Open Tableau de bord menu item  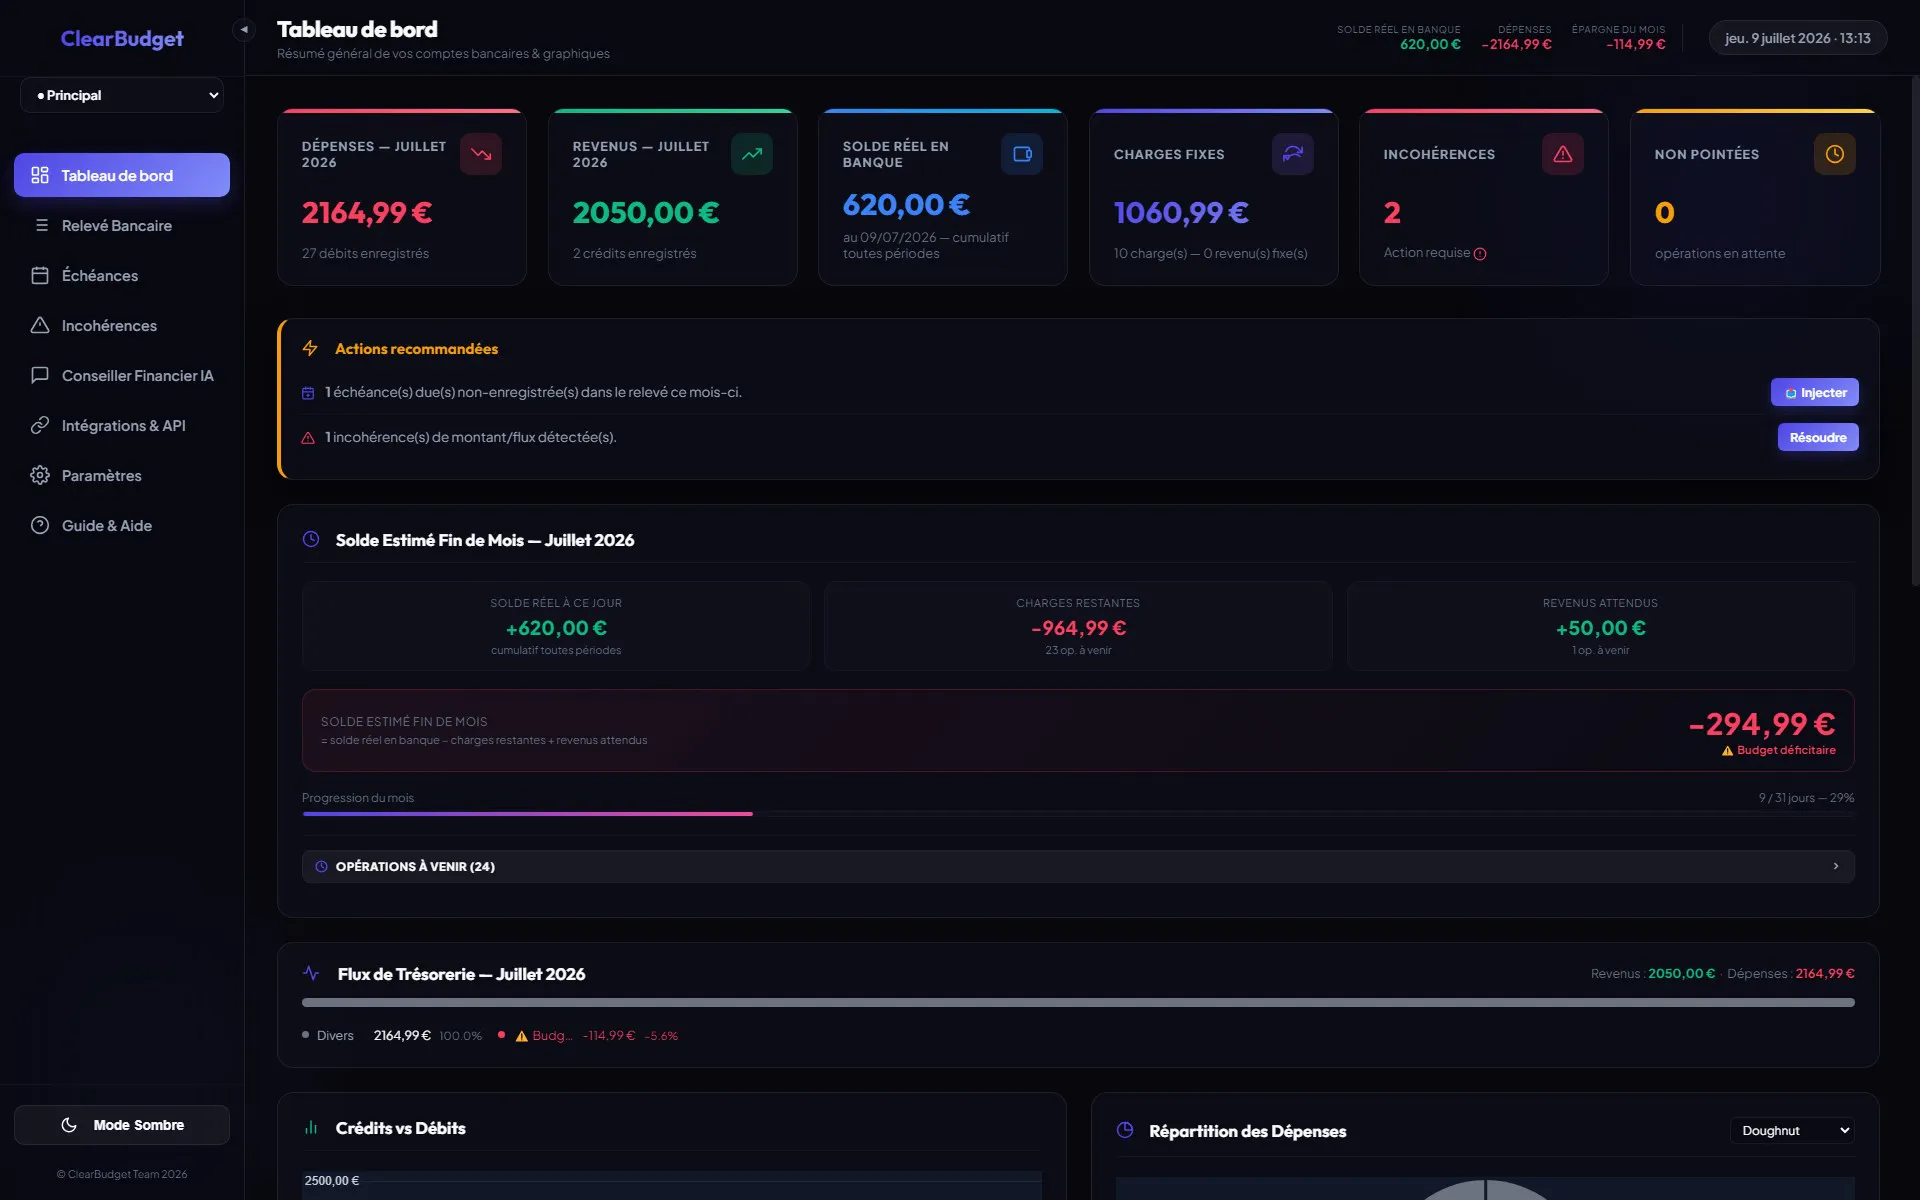click(122, 175)
